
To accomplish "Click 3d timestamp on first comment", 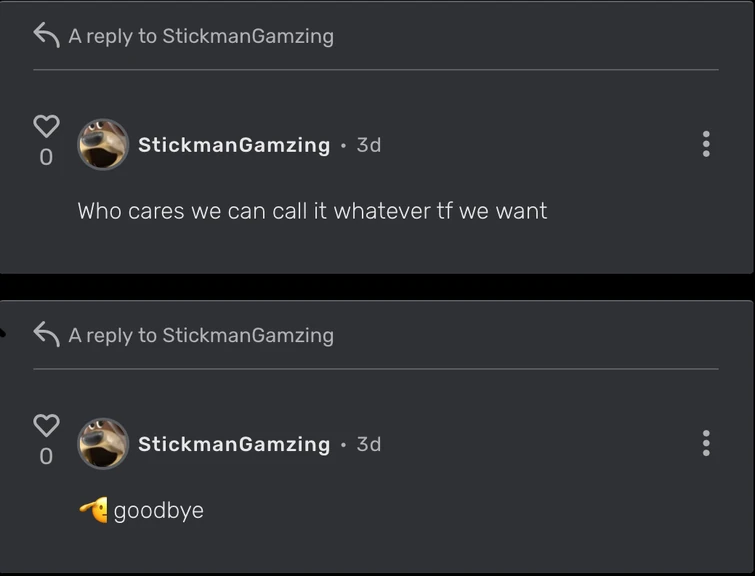I will pyautogui.click(x=369, y=145).
